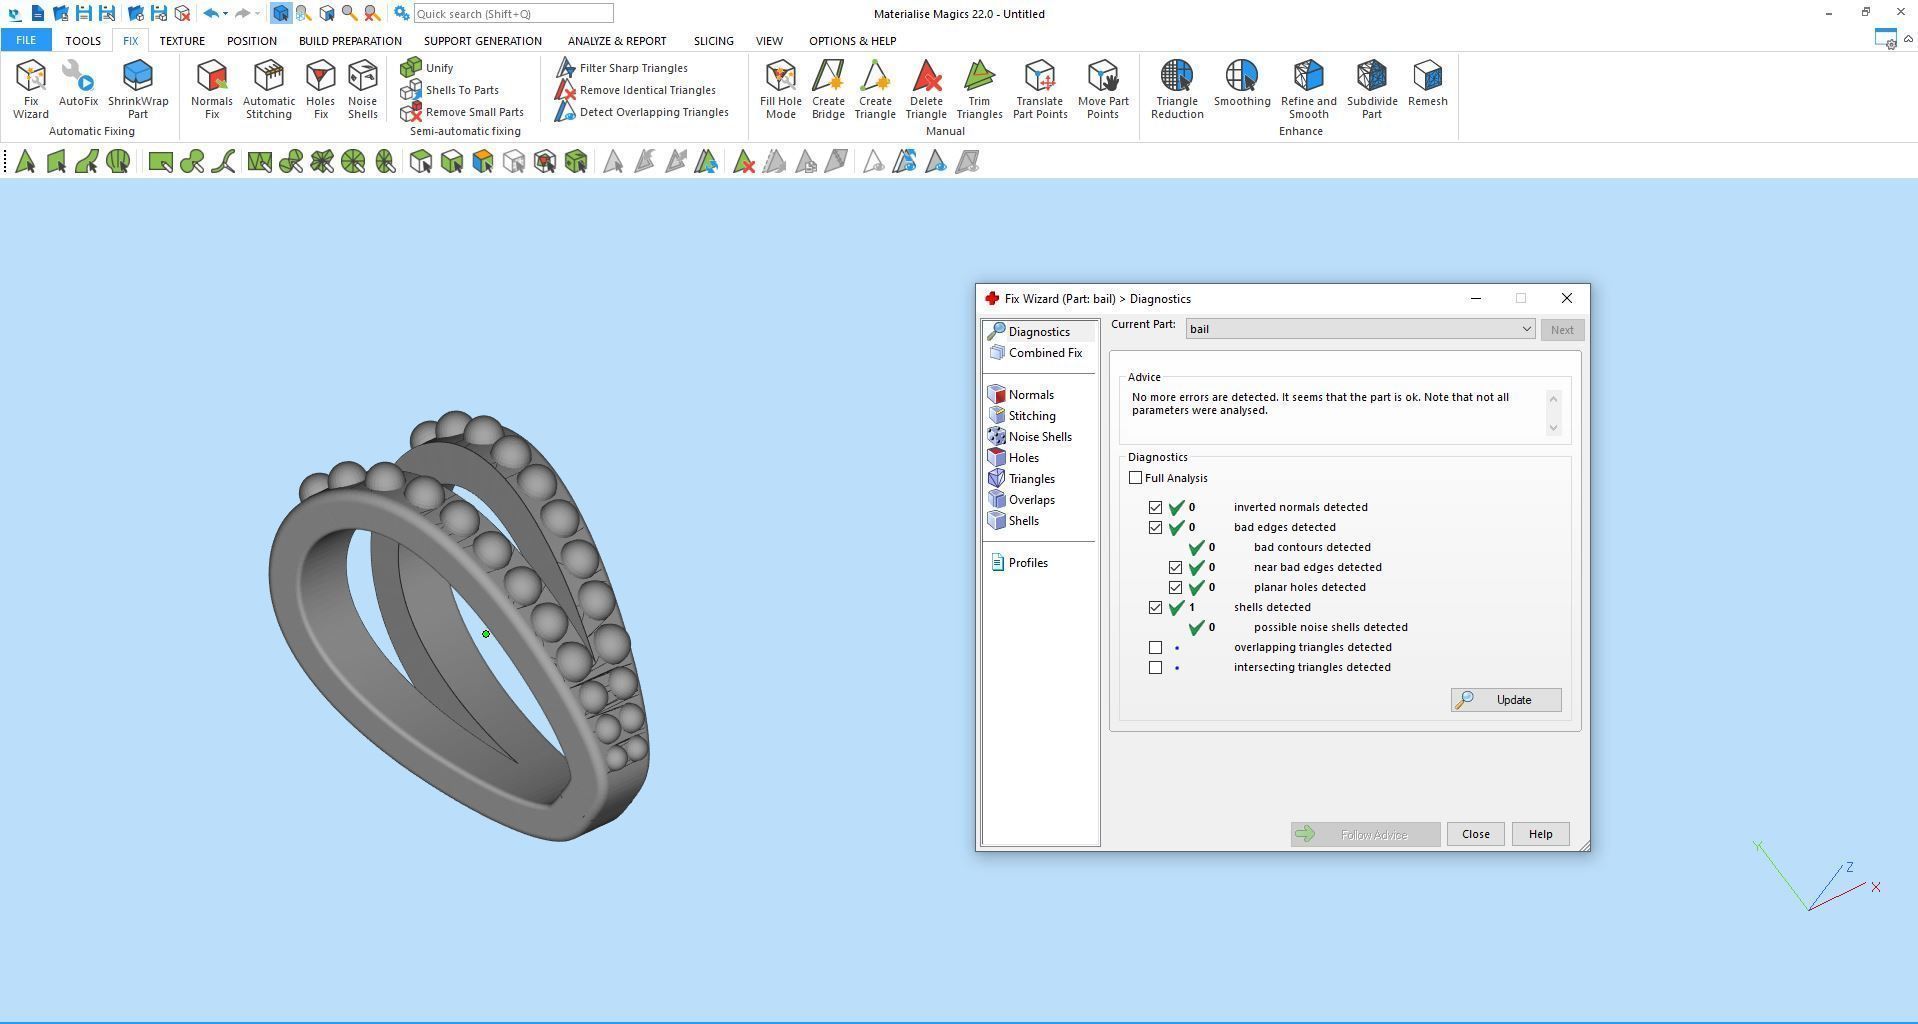Click the Update diagnostics button
This screenshot has width=1918, height=1024.
tap(1506, 700)
